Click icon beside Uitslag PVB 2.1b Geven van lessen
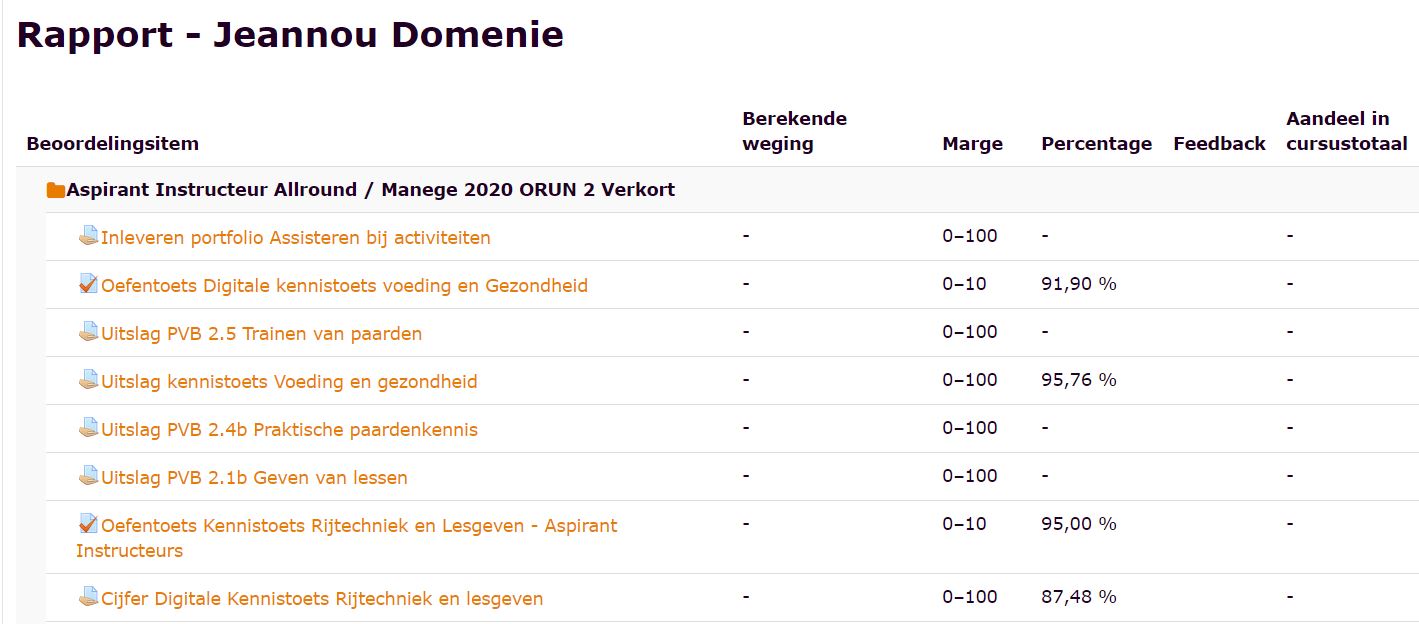 coord(89,476)
